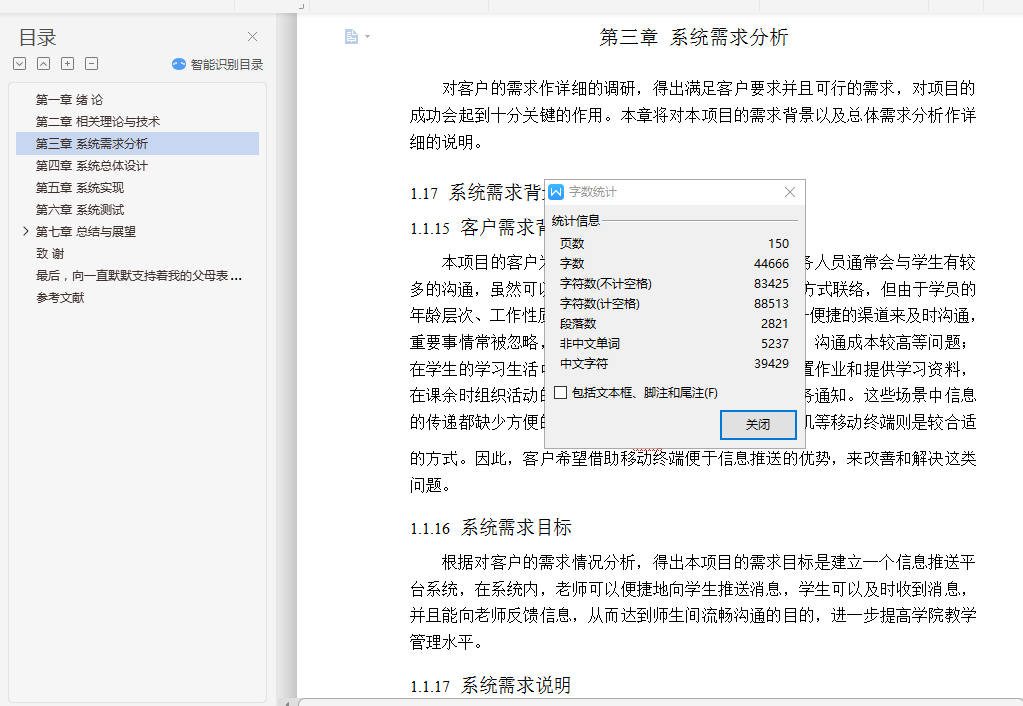Select the 最后，向一直默默支持着我的父母表 entry
1023x706 pixels.
[x=138, y=275]
